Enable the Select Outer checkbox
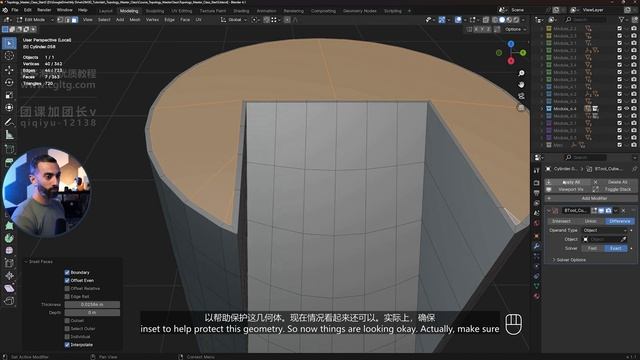Image resolution: width=640 pixels, height=360 pixels. click(x=67, y=329)
